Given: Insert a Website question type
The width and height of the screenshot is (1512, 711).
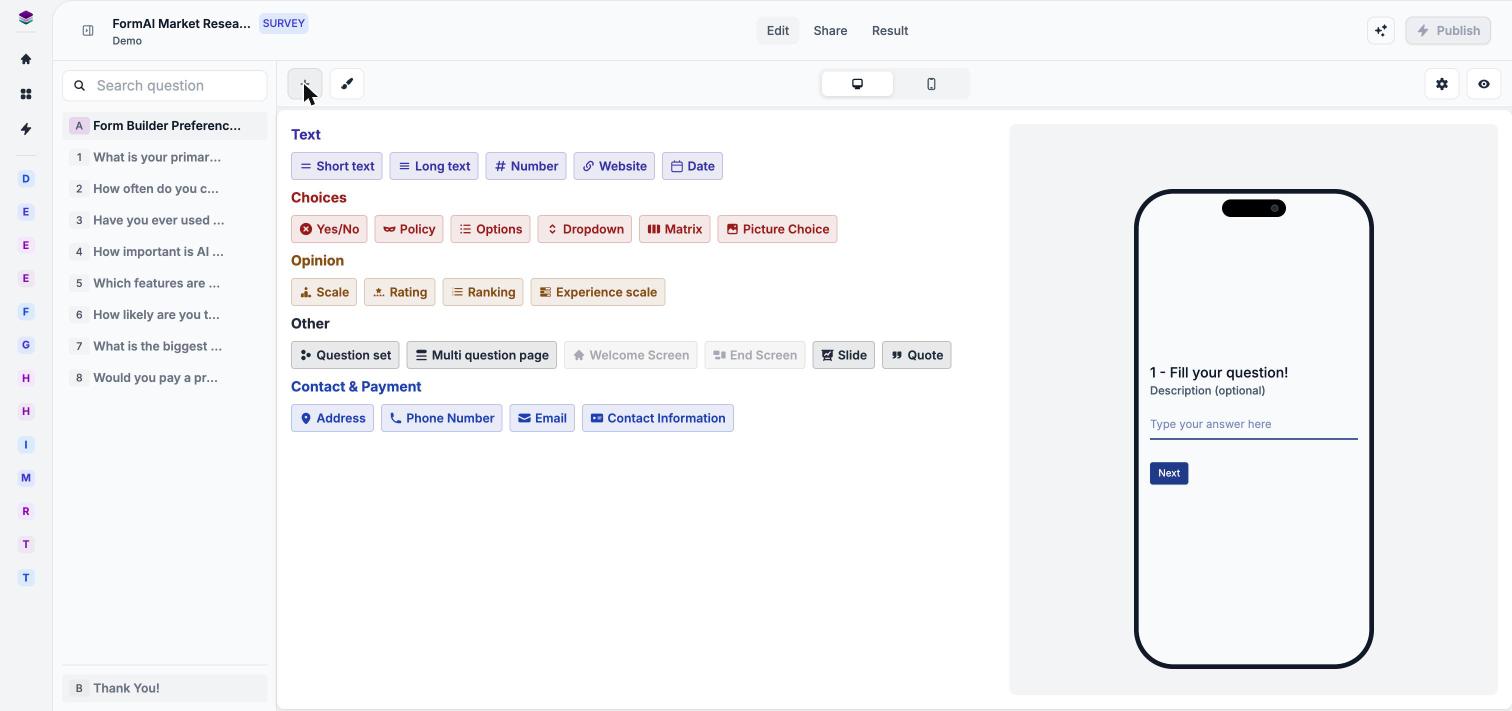Looking at the screenshot, I should pos(614,166).
